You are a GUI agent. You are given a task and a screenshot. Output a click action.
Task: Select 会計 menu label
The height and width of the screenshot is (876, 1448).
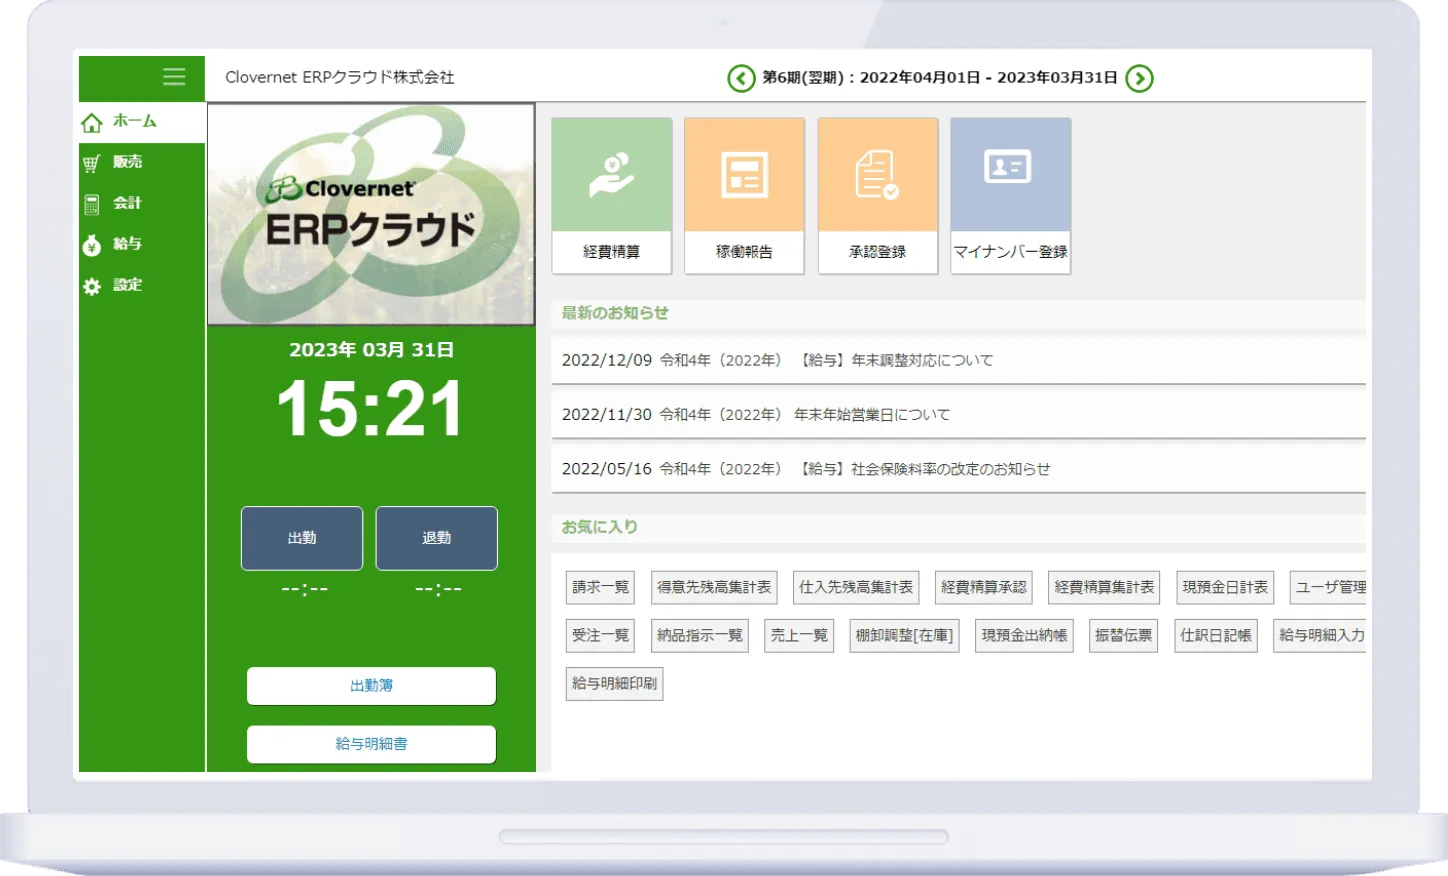(x=127, y=203)
